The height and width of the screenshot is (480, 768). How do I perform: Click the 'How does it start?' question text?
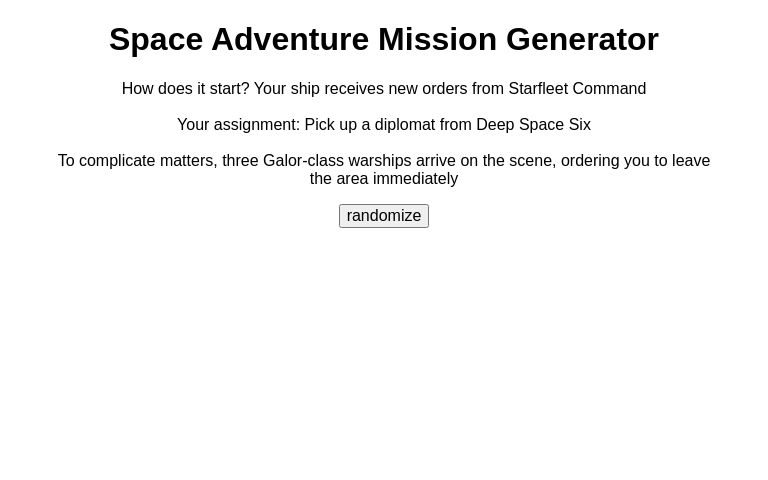pyautogui.click(x=186, y=89)
